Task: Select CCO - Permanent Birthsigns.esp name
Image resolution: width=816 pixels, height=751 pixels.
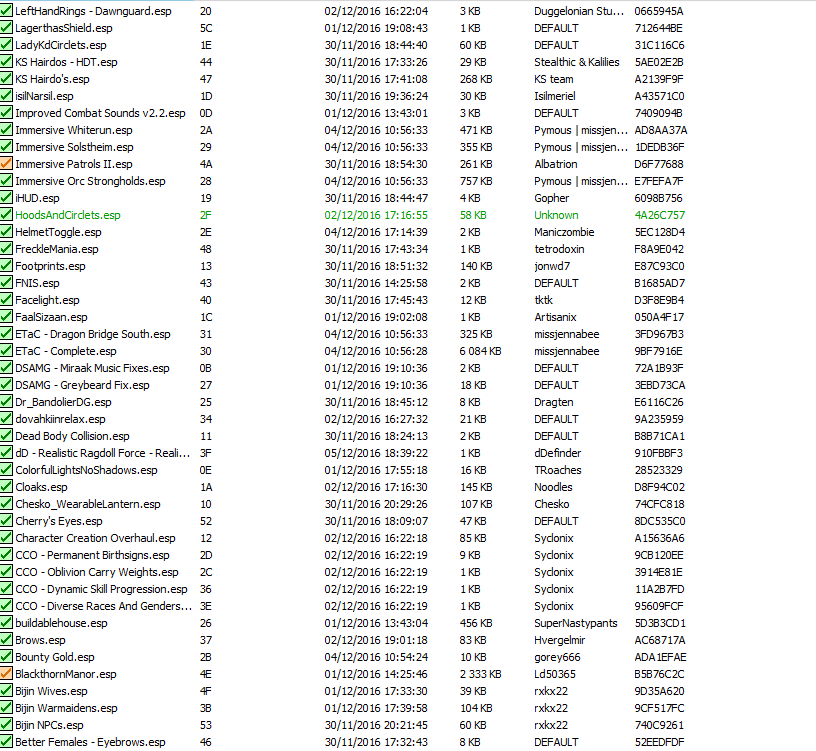Action: coord(92,555)
